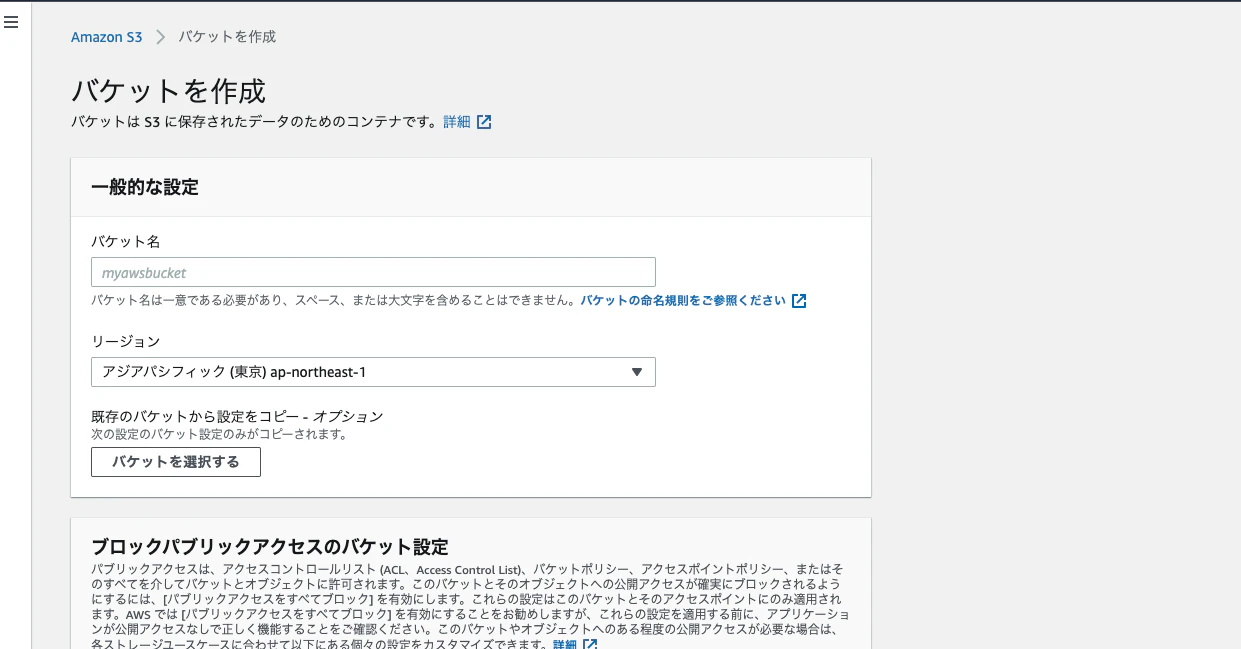Open 詳細 link in block public access section
The height and width of the screenshot is (649, 1241).
pyautogui.click(x=565, y=644)
